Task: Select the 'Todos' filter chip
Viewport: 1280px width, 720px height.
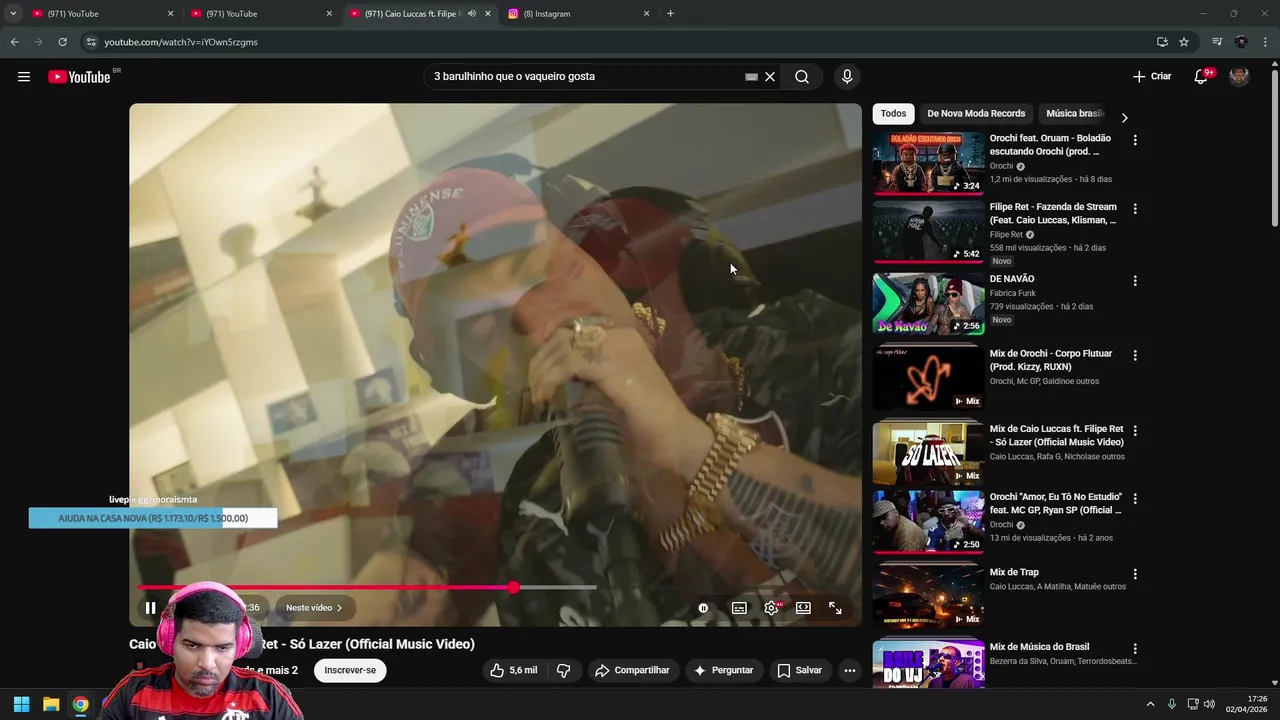Action: tap(893, 114)
